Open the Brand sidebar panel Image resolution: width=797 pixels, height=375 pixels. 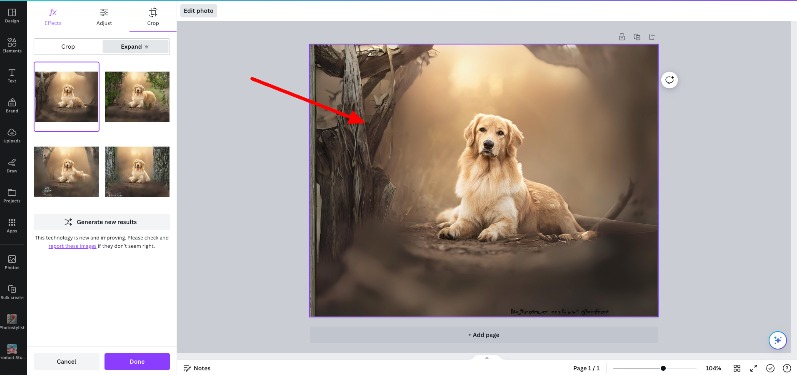[12, 105]
